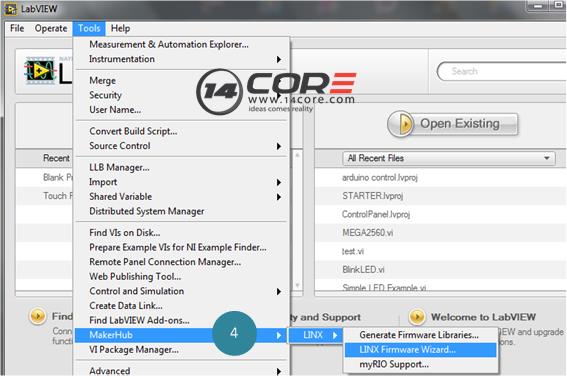Viewport: 567px width, 376px height.
Task: Choose Create Data Link...
Action: point(181,306)
